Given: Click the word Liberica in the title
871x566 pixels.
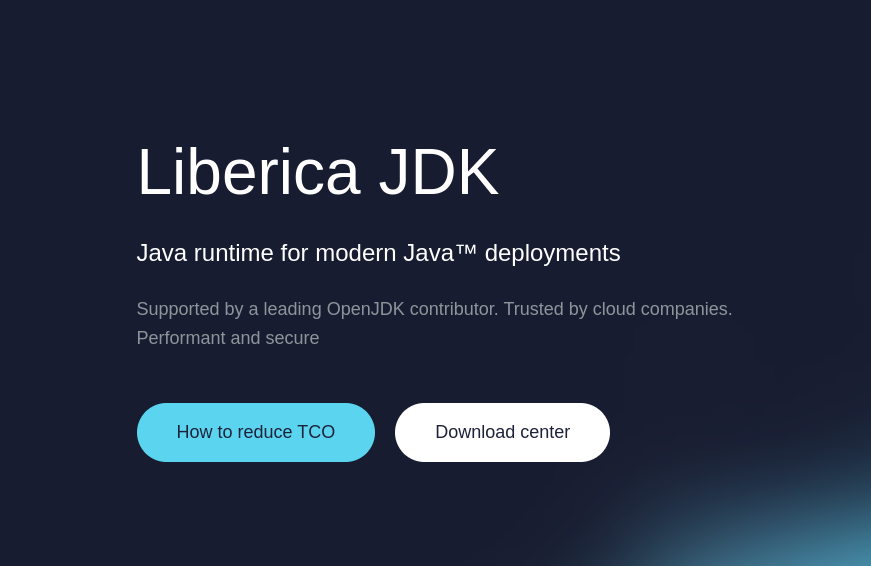Looking at the screenshot, I should (x=248, y=172).
